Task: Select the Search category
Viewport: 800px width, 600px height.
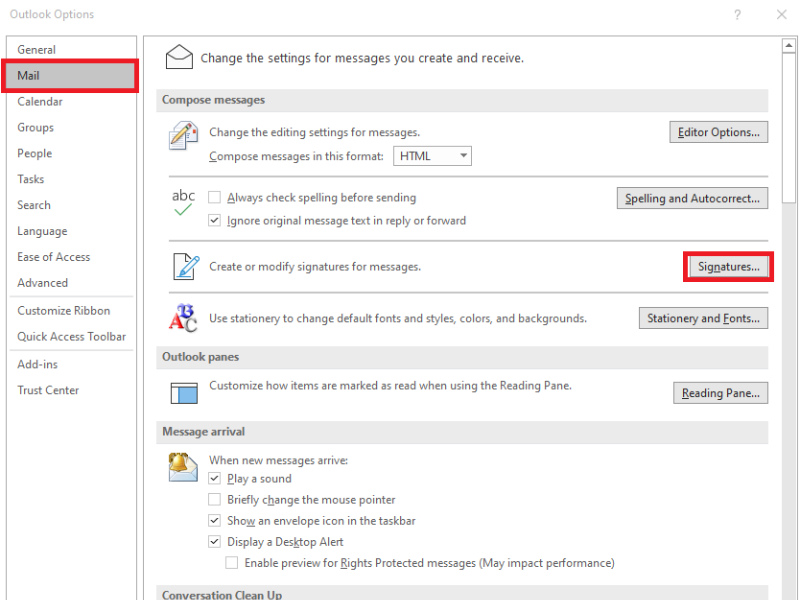Action: (x=71, y=205)
